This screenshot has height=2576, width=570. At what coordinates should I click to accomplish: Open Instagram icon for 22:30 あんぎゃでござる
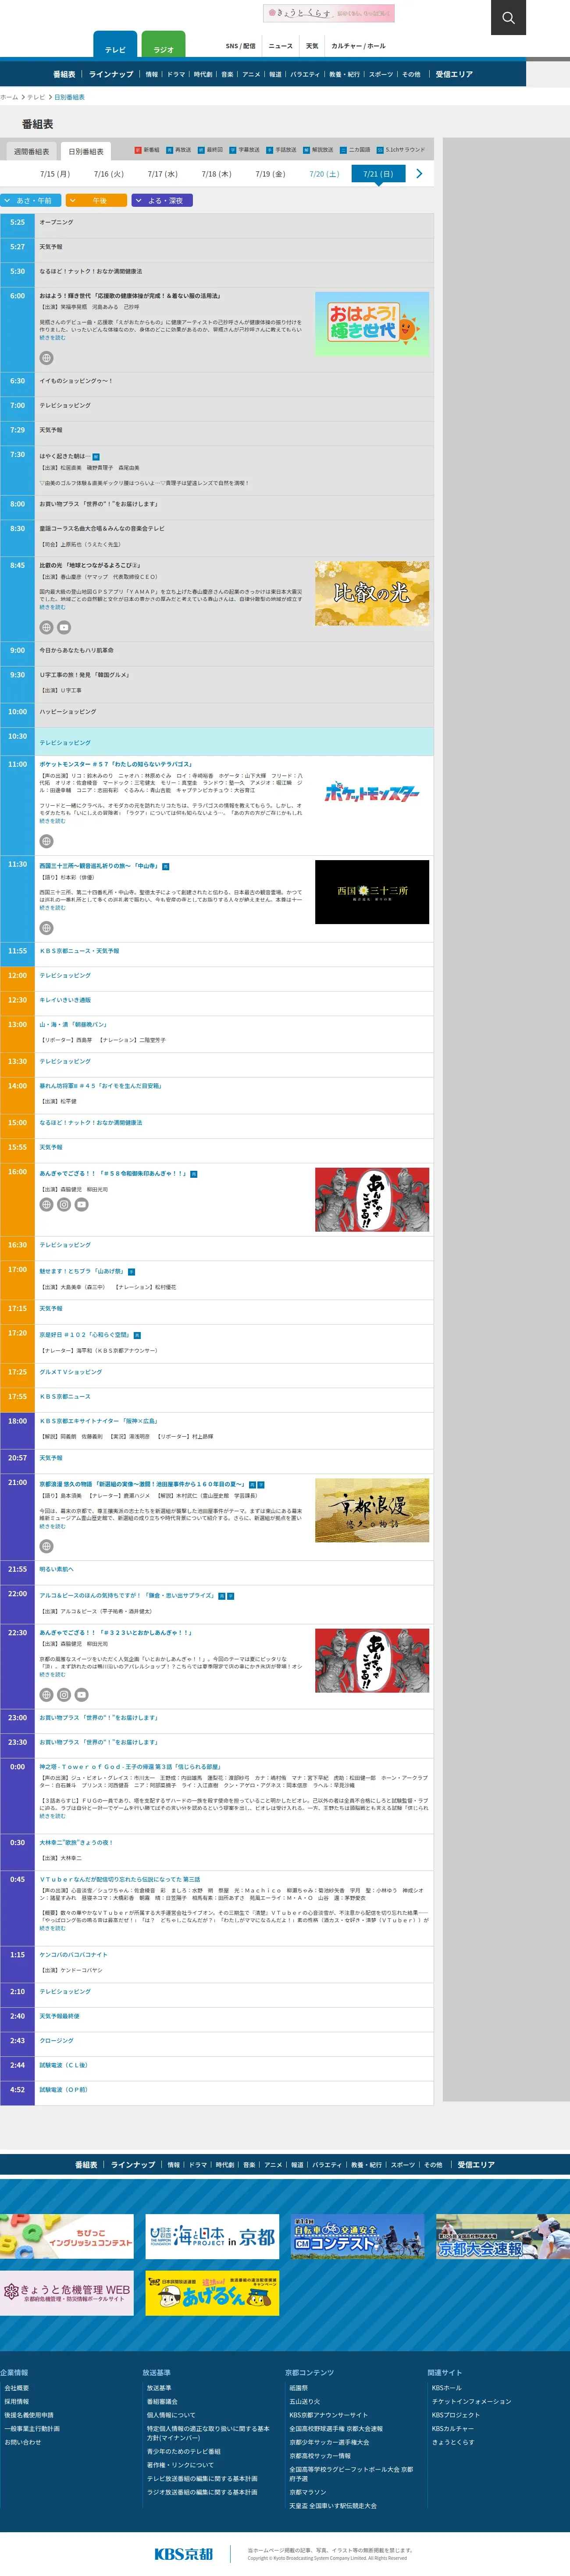click(x=64, y=1695)
